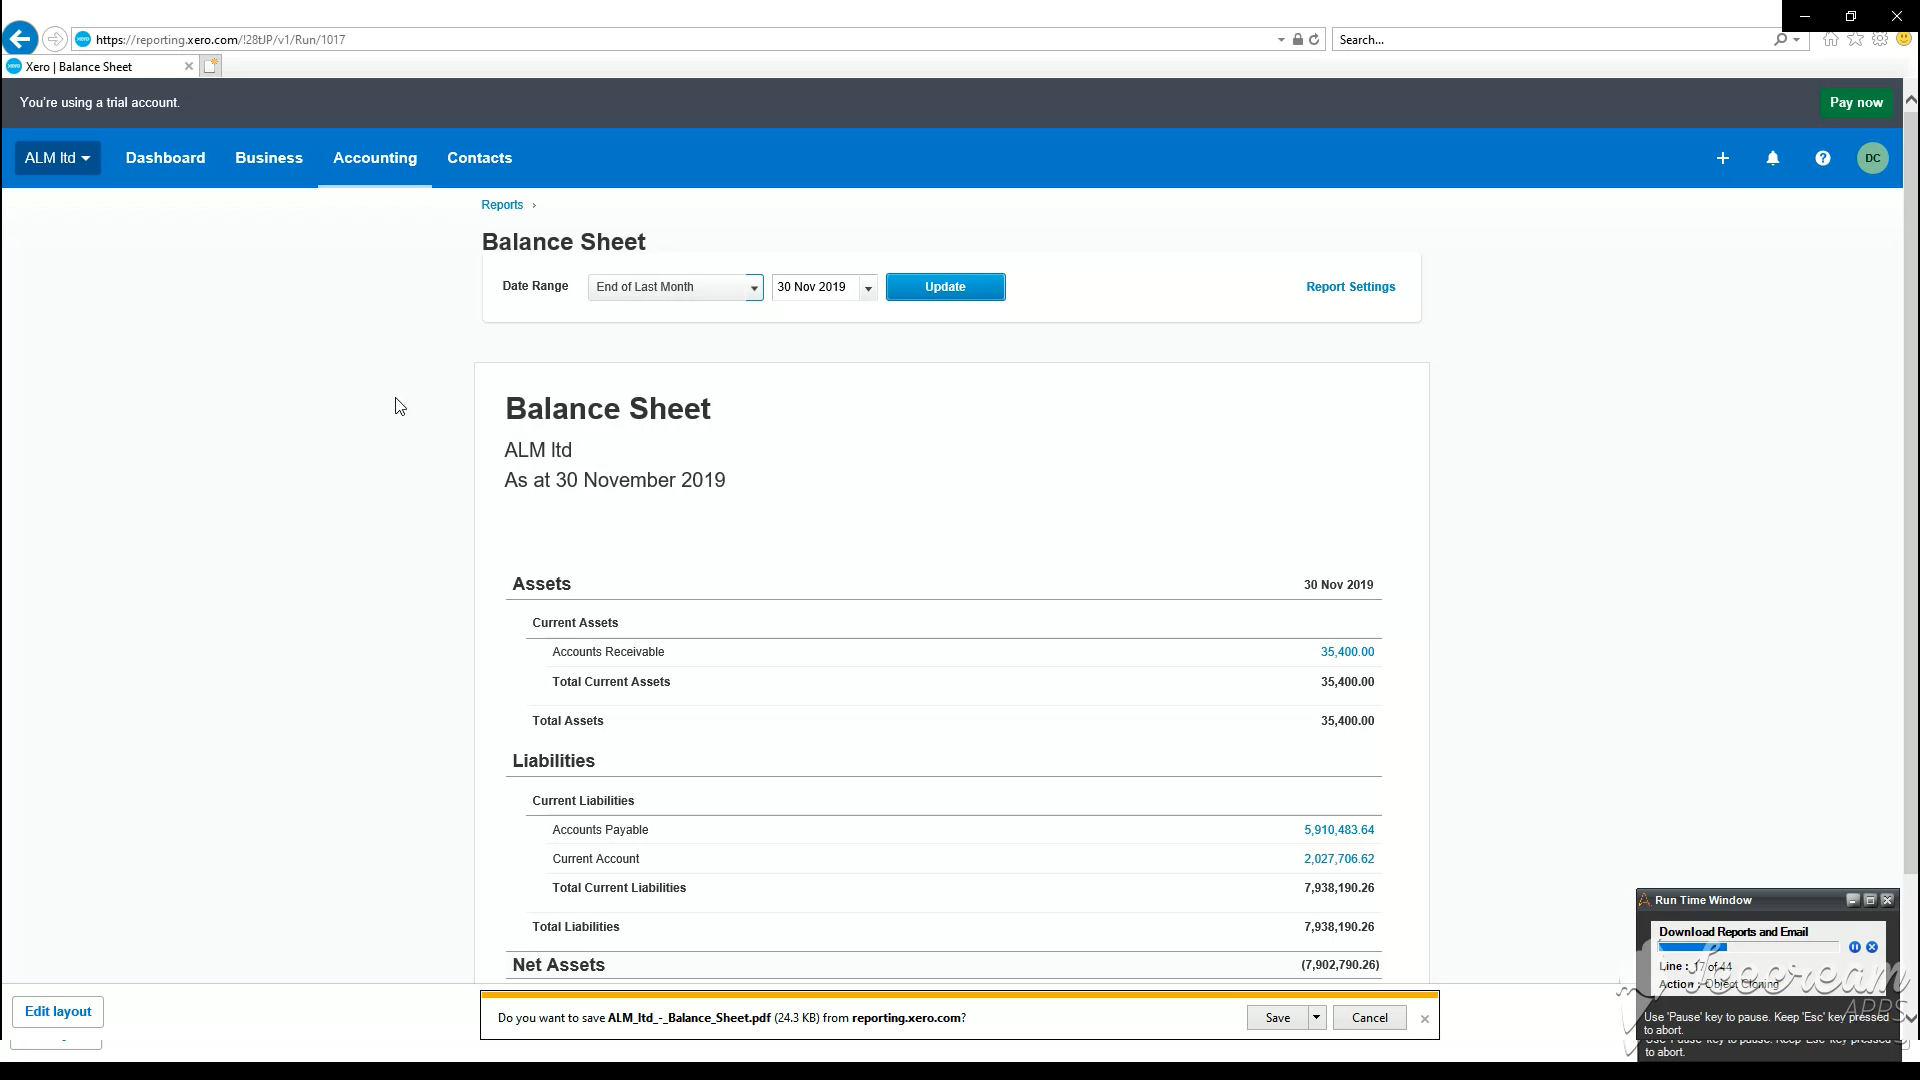
Task: Open the help question mark icon
Action: pos(1822,158)
